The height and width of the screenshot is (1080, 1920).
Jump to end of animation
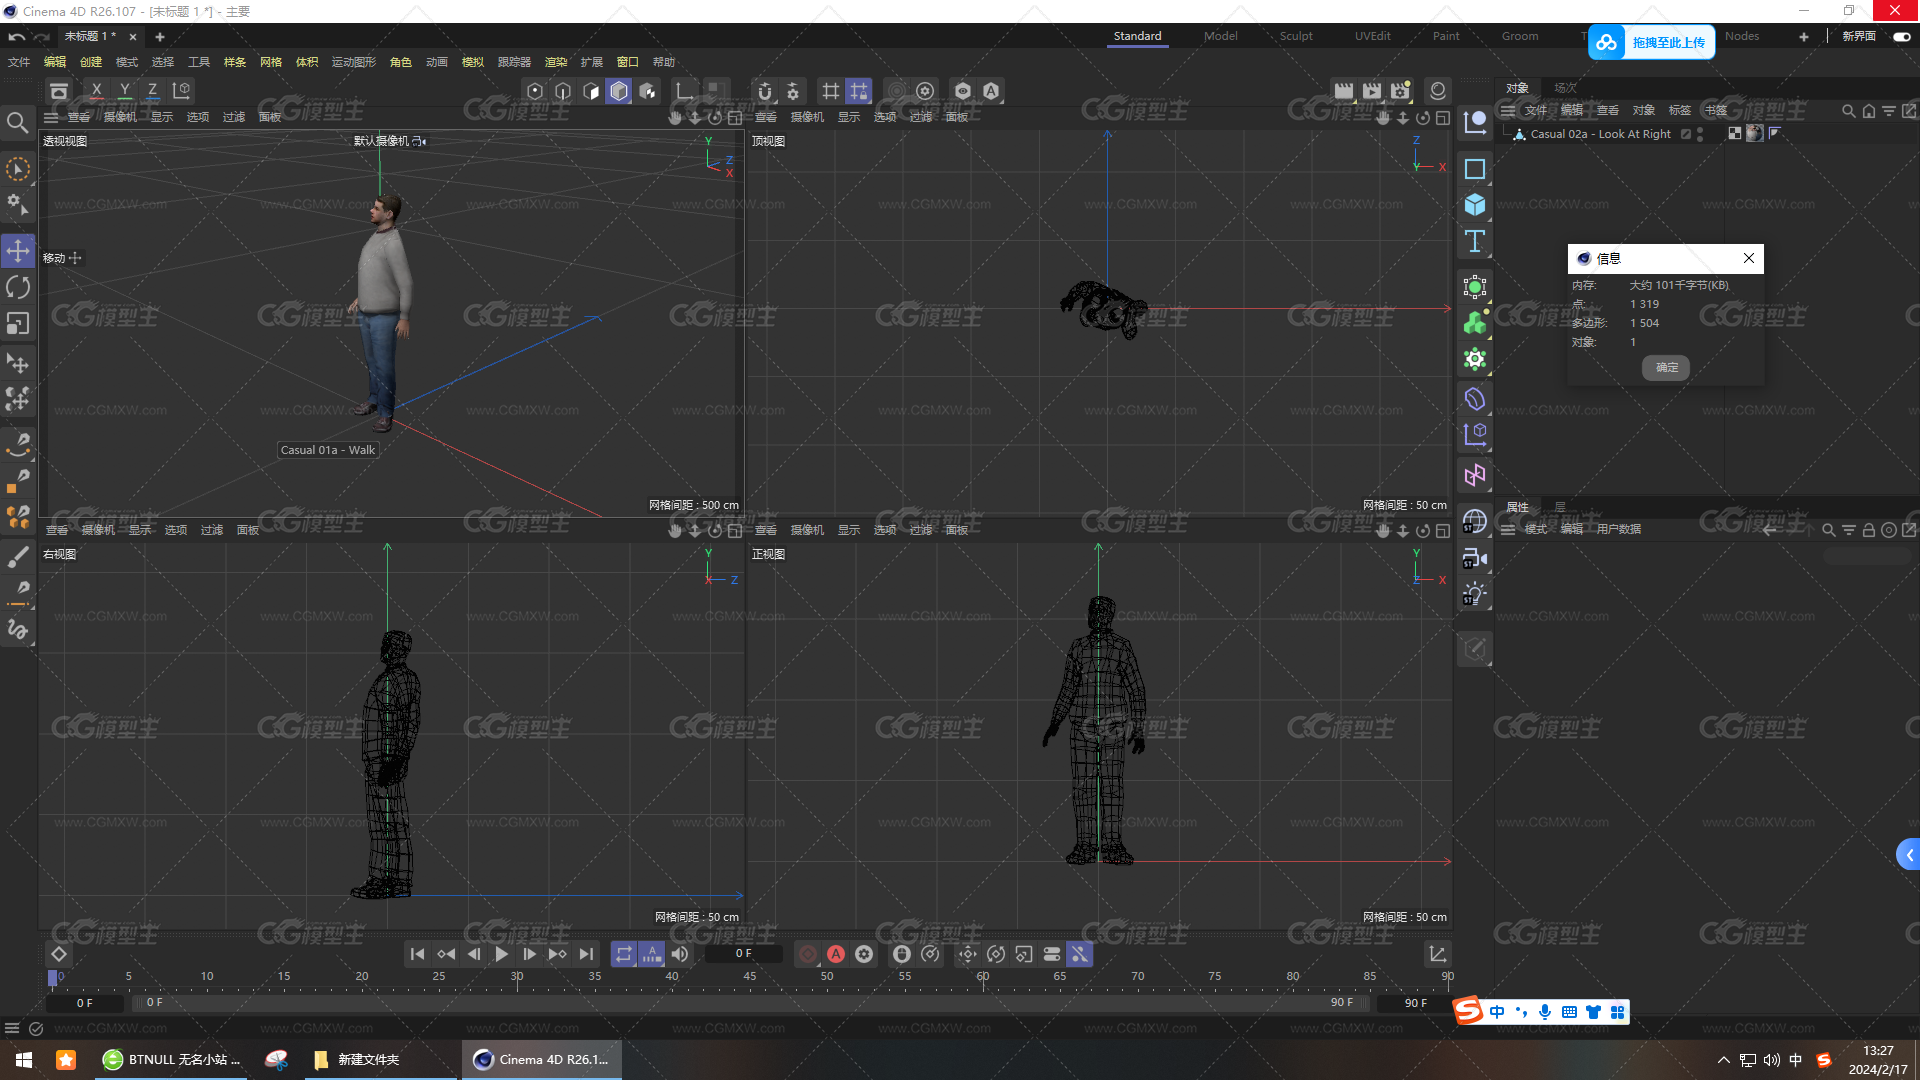tap(586, 954)
